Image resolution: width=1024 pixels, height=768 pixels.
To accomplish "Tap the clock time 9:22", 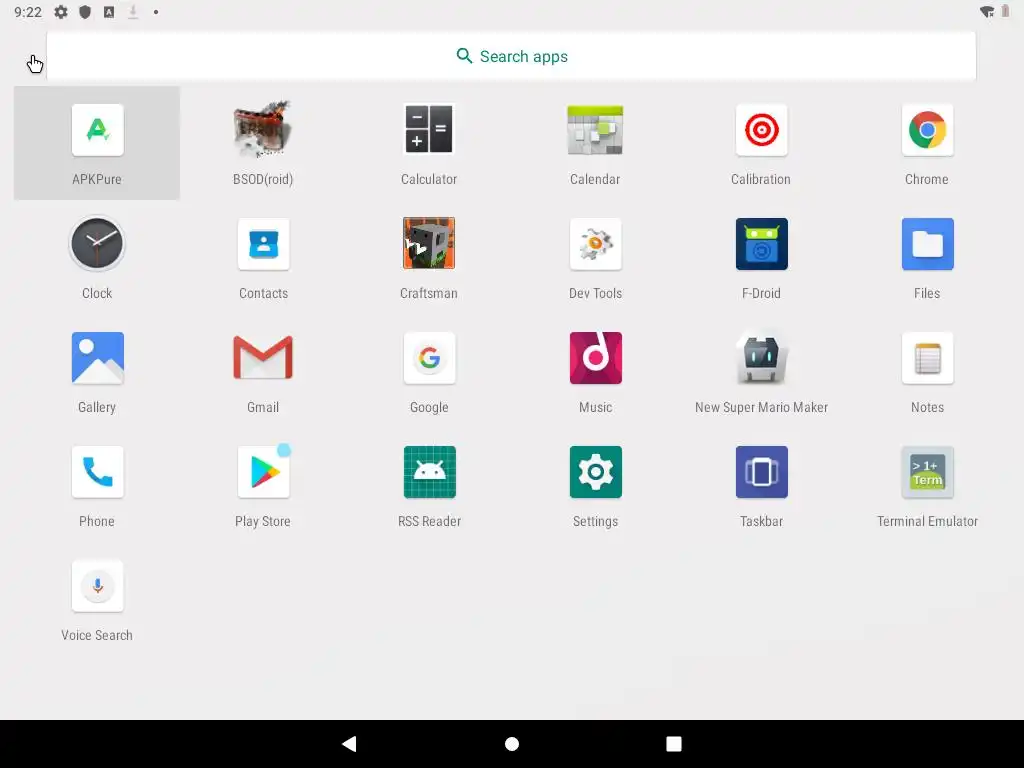I will pos(28,12).
